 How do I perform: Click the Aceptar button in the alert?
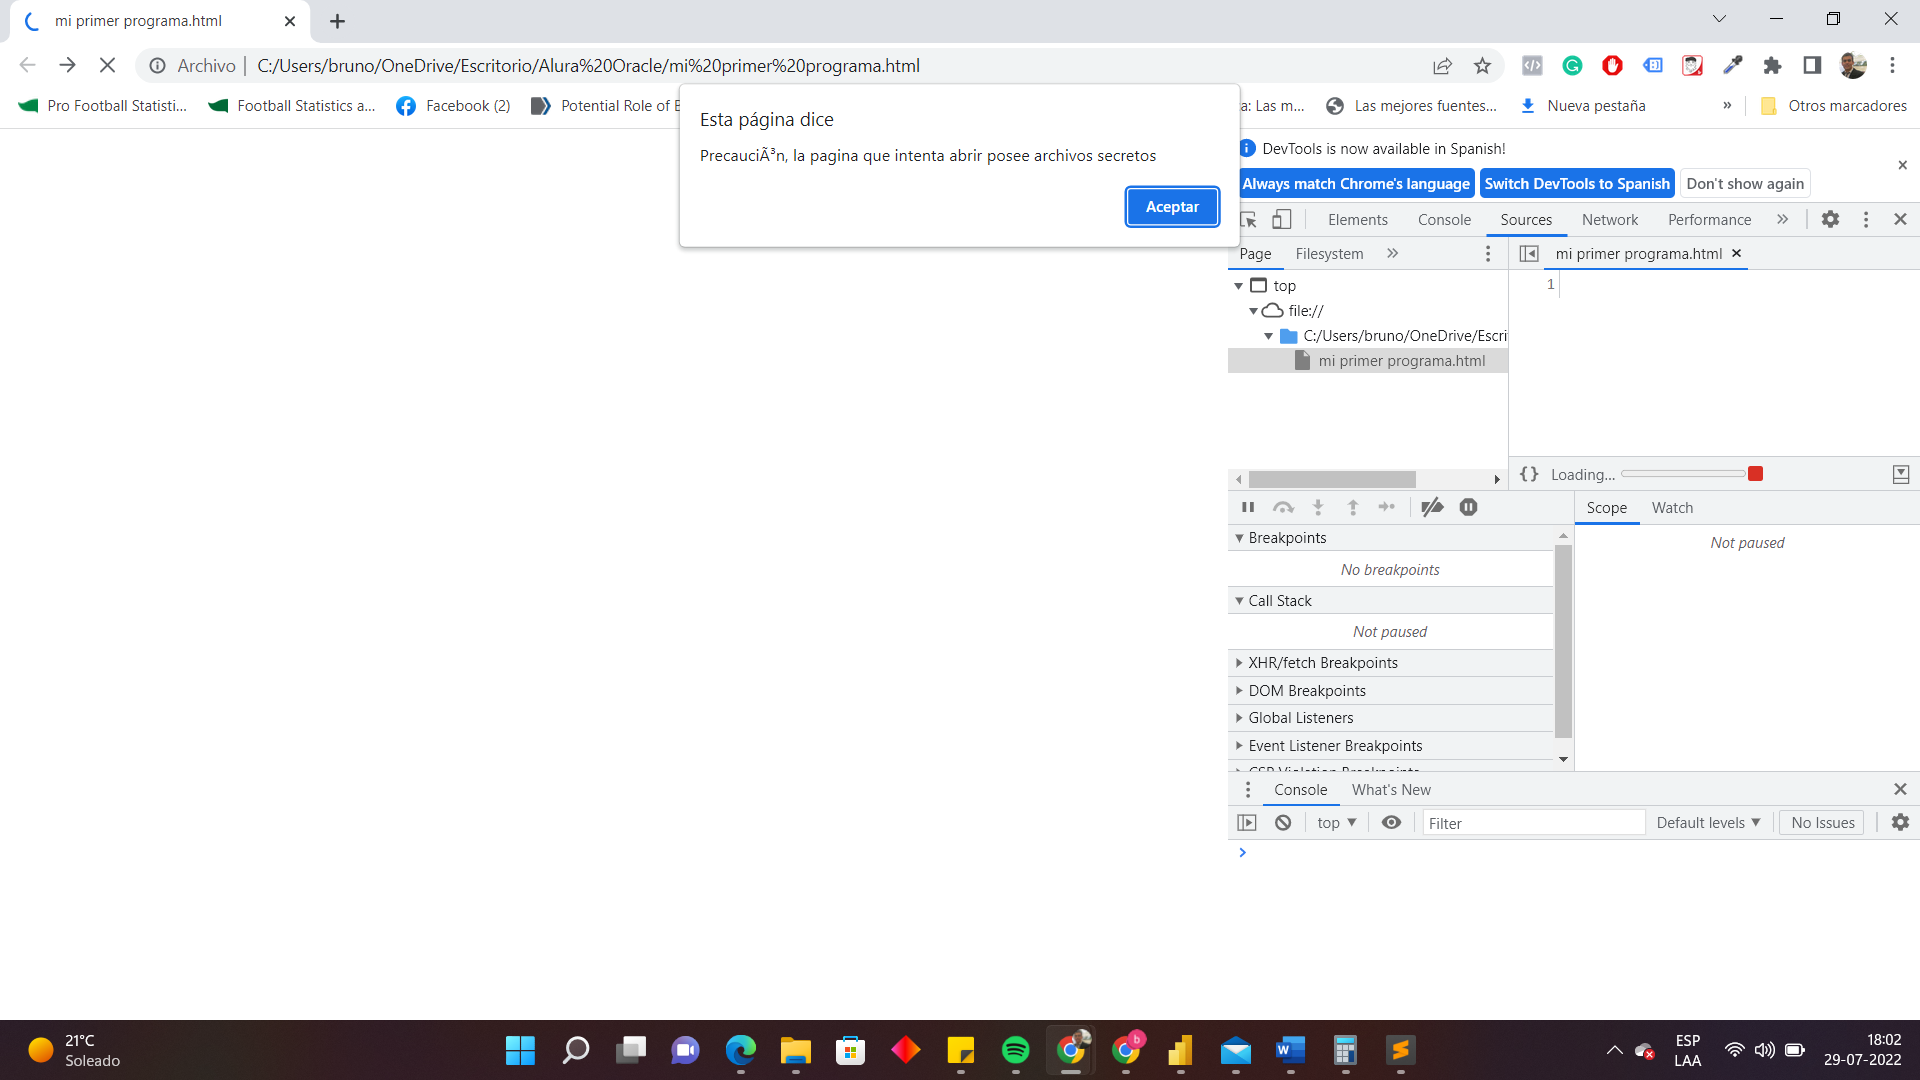point(1172,207)
